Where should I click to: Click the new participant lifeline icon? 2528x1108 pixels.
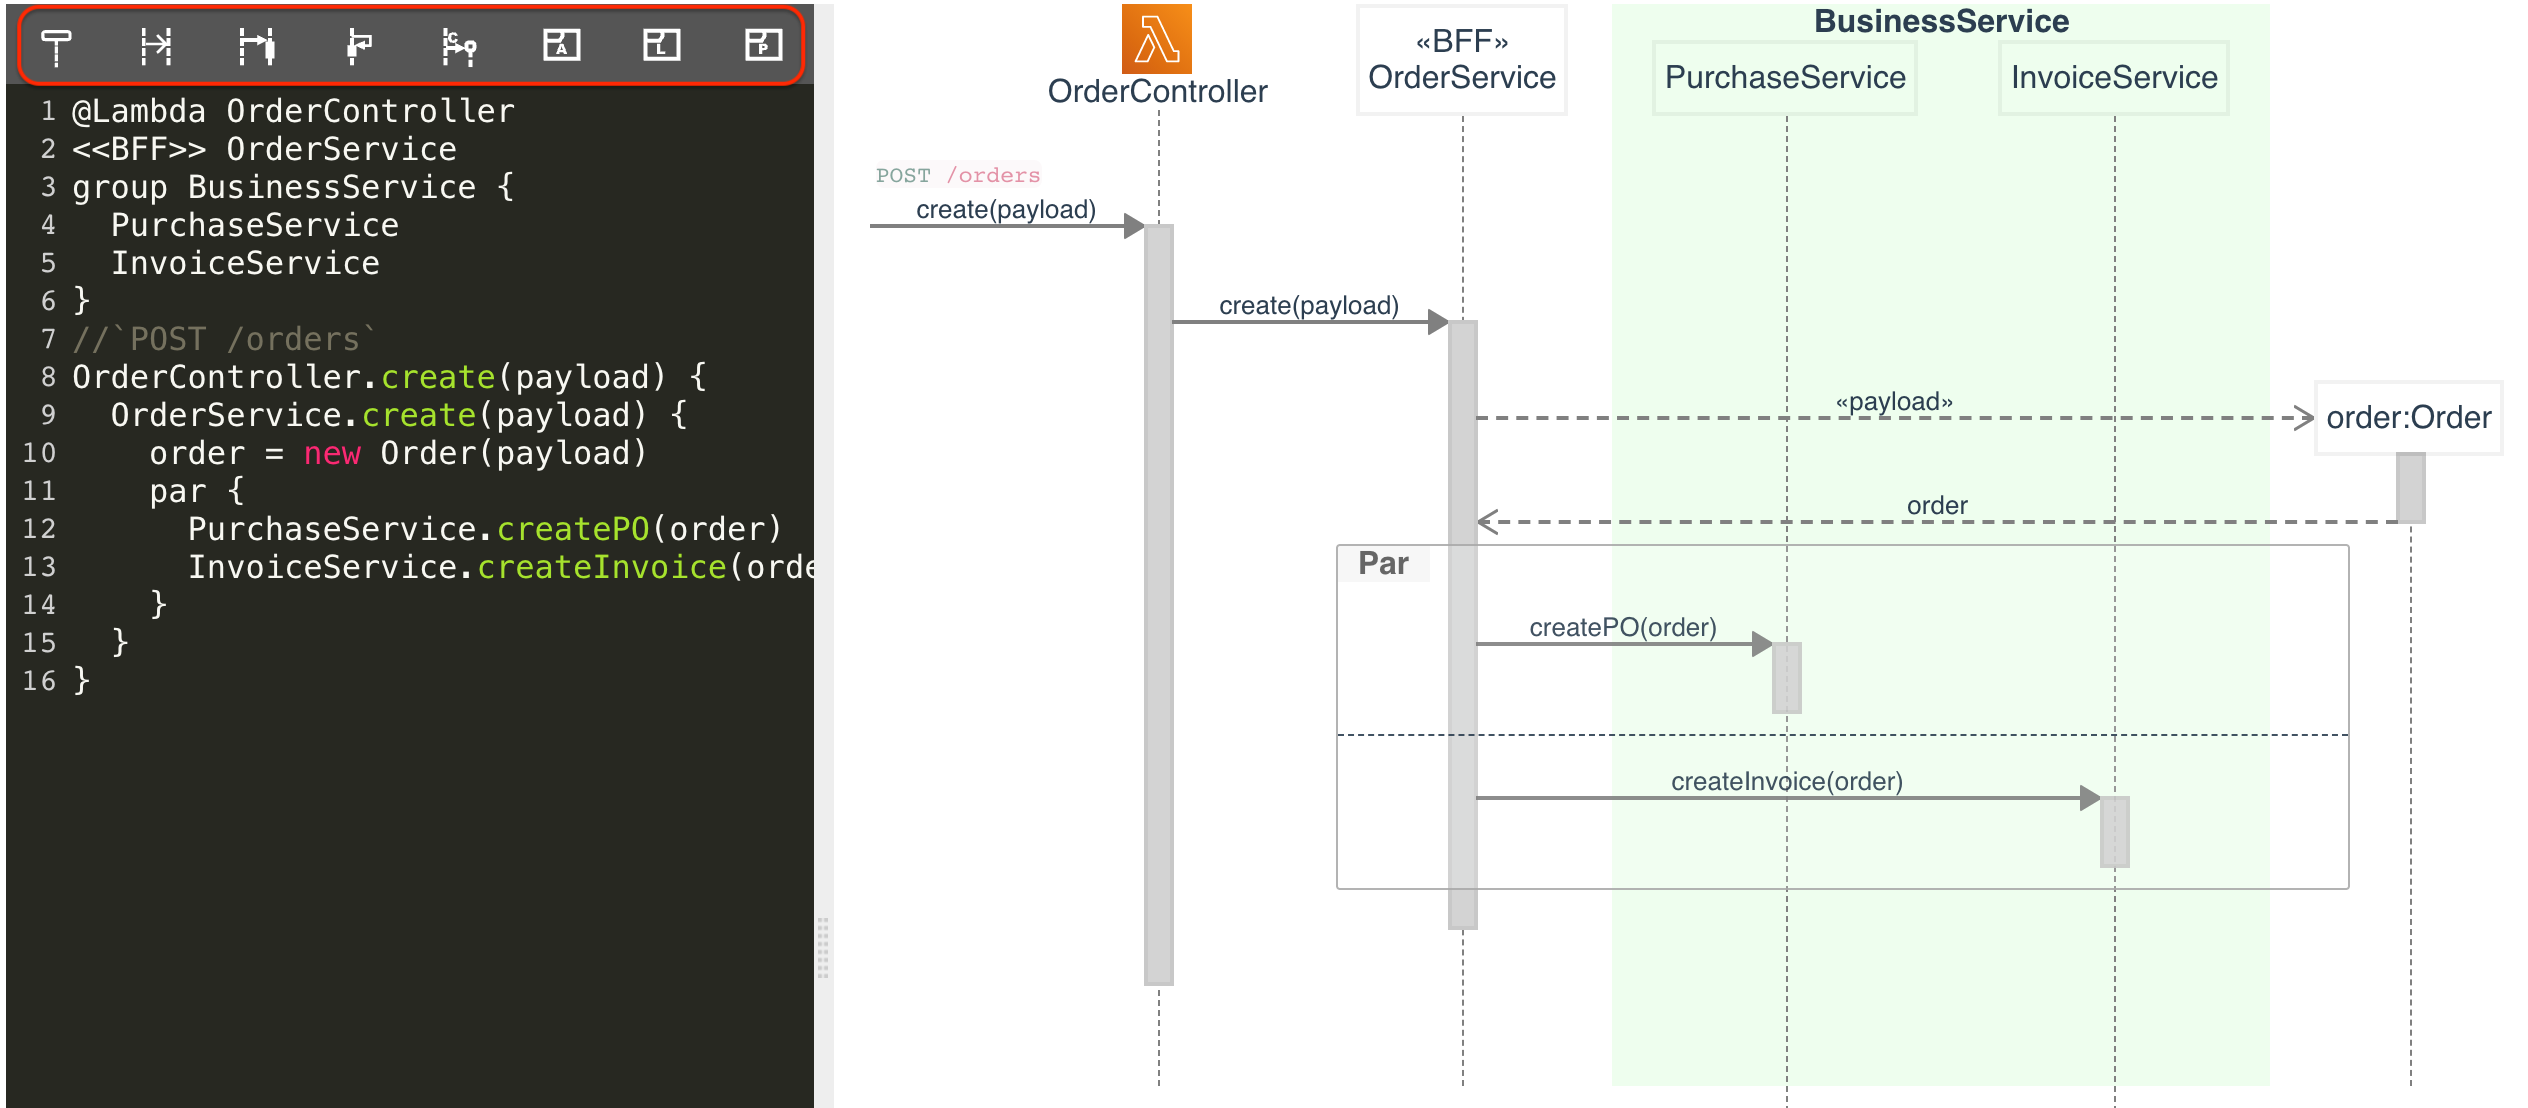tap(57, 46)
